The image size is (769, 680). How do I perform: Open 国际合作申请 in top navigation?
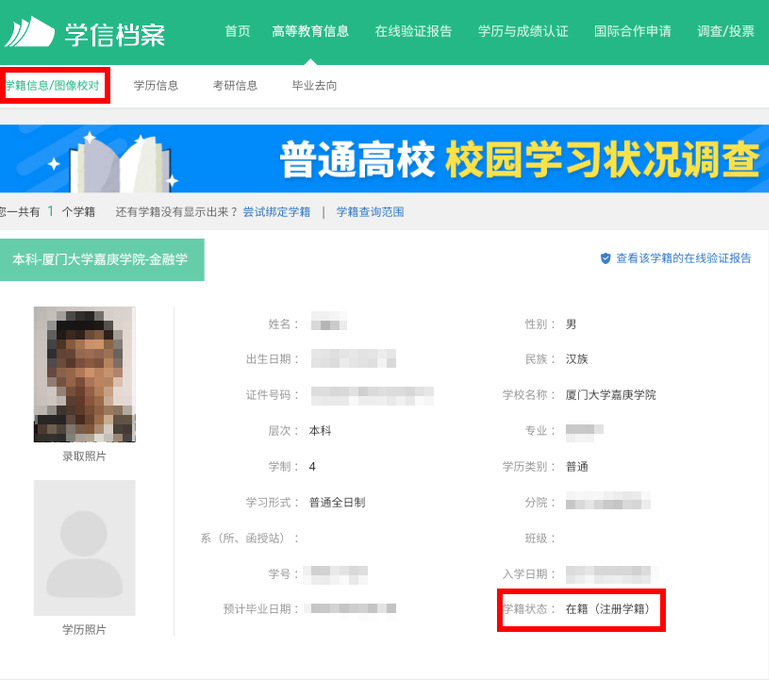(632, 32)
